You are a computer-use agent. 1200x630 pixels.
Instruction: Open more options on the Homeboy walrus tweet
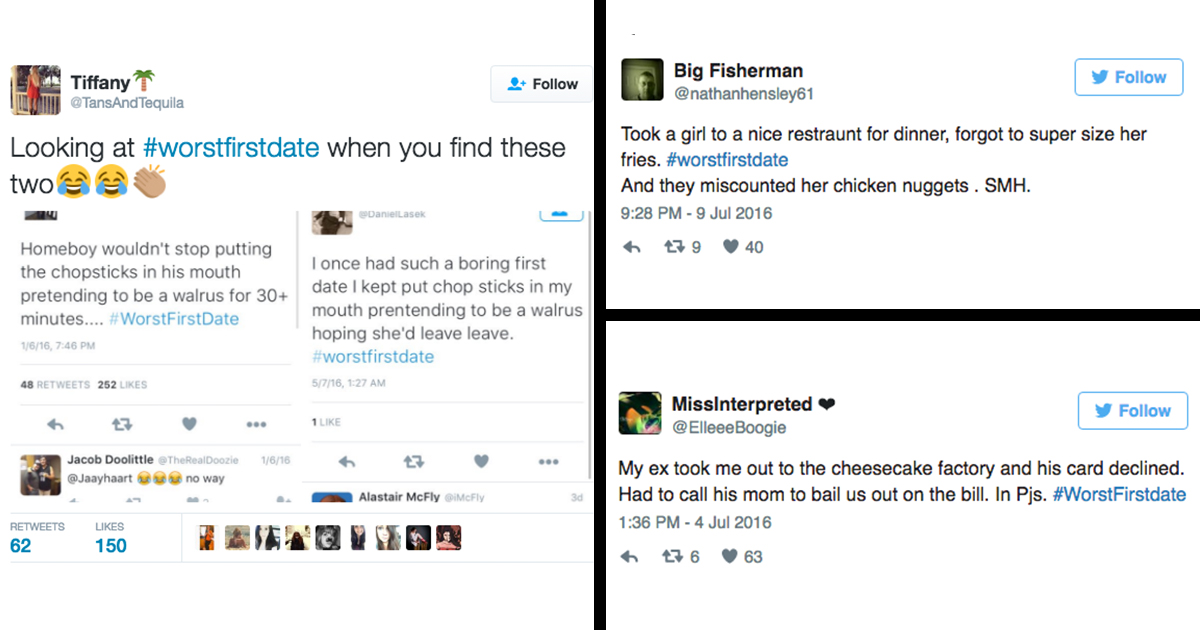257,424
